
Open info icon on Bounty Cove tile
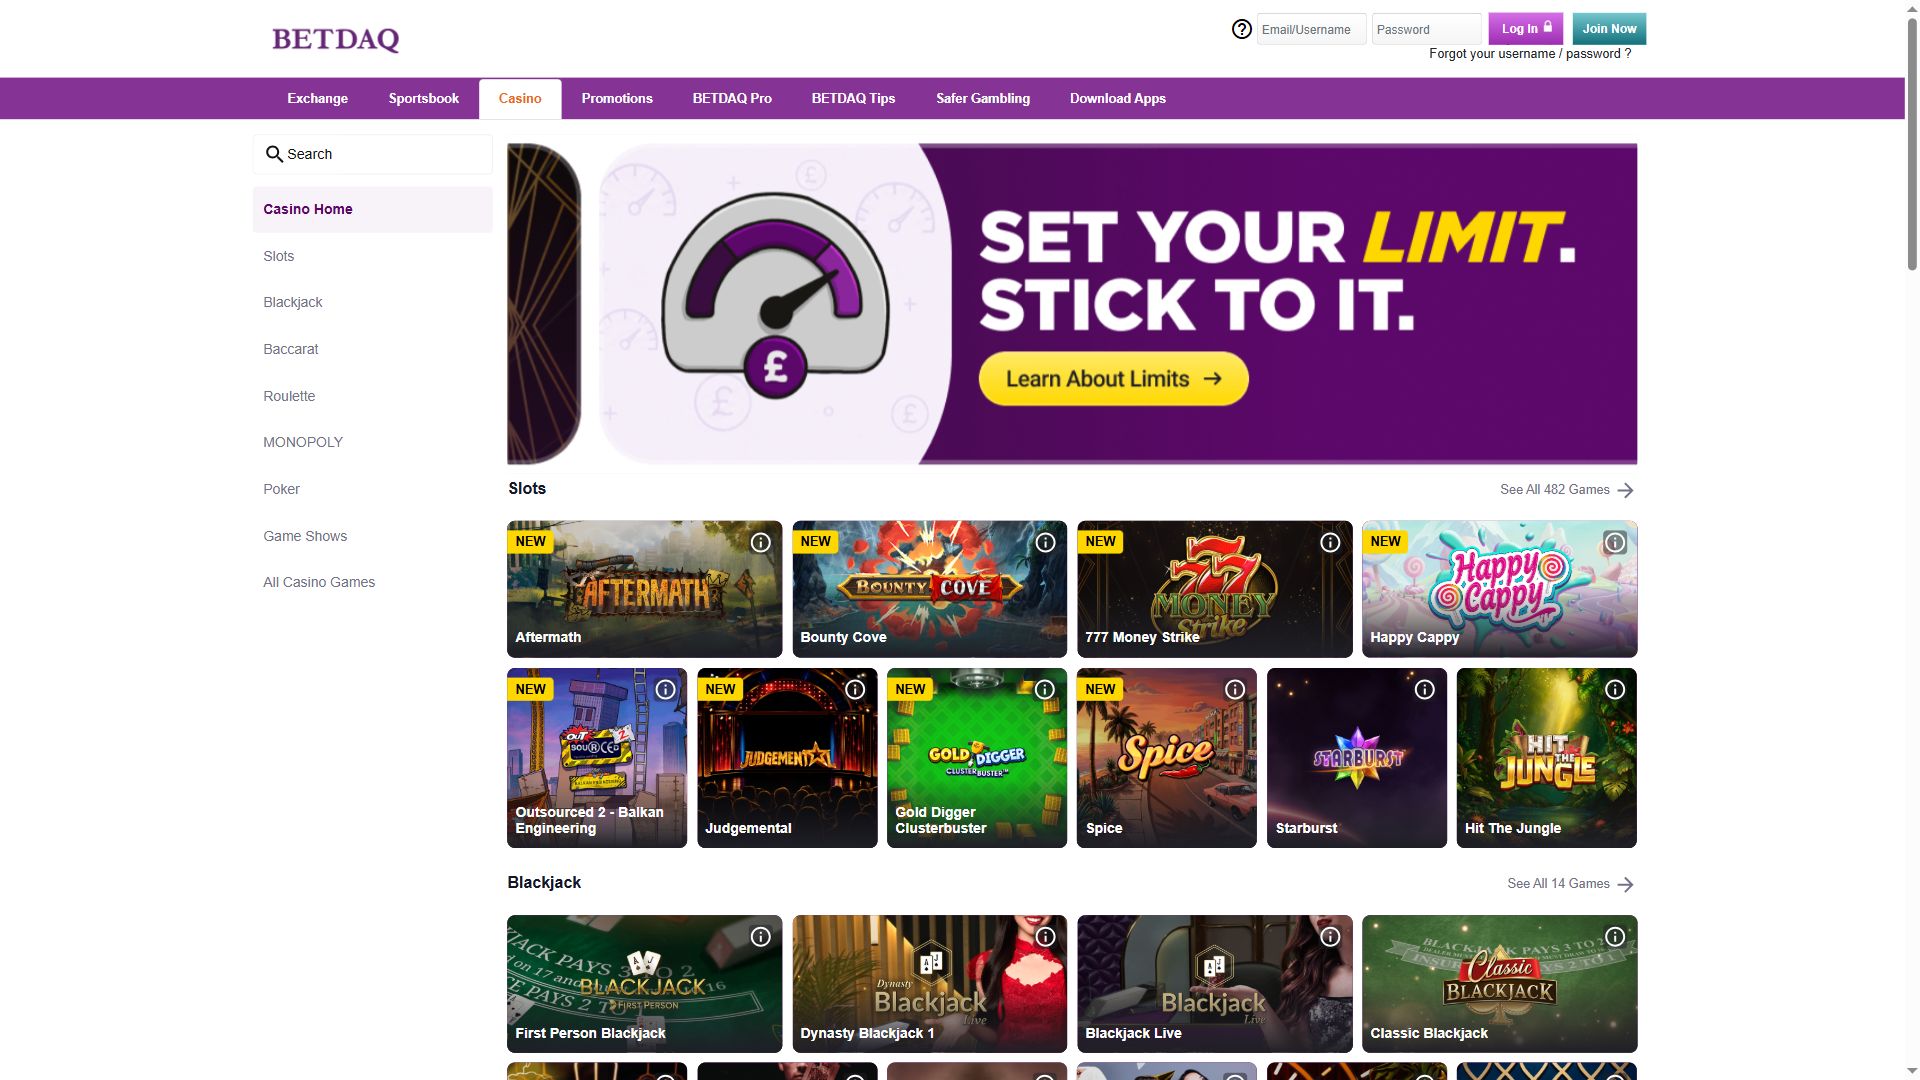pyautogui.click(x=1045, y=542)
